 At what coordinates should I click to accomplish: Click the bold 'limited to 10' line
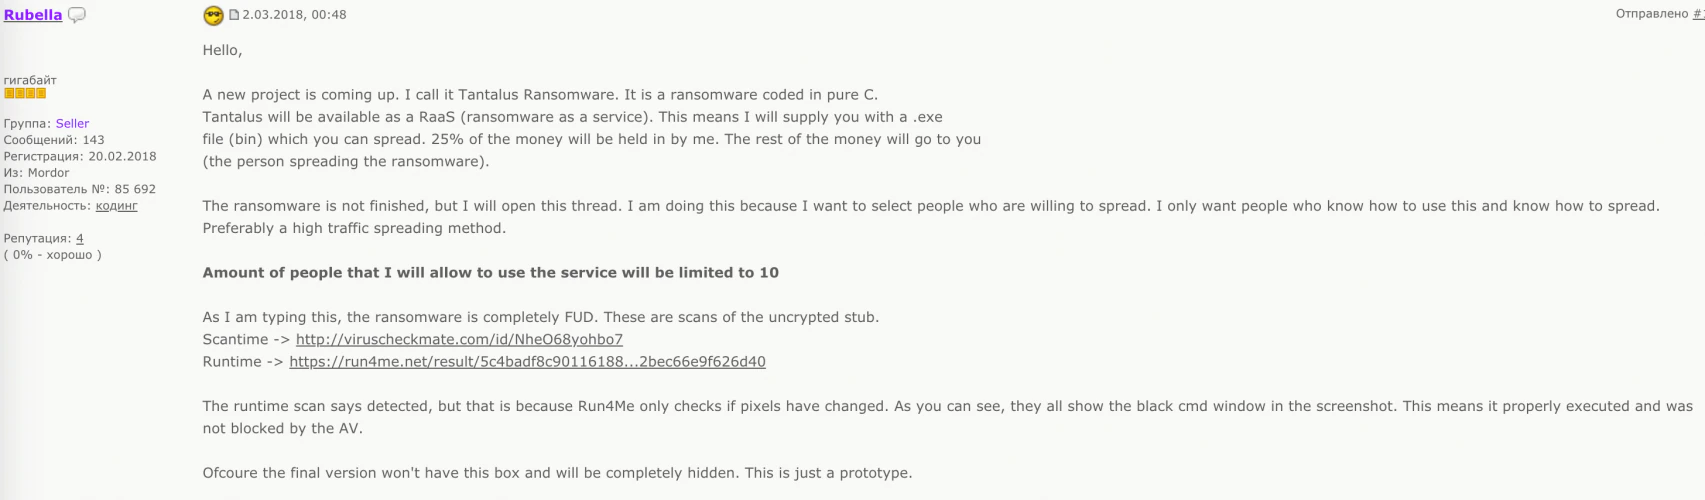(x=490, y=273)
